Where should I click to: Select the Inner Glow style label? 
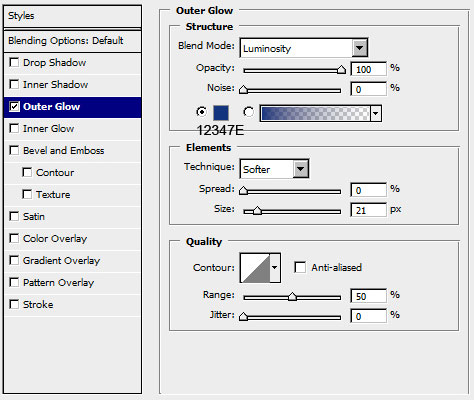[49, 128]
